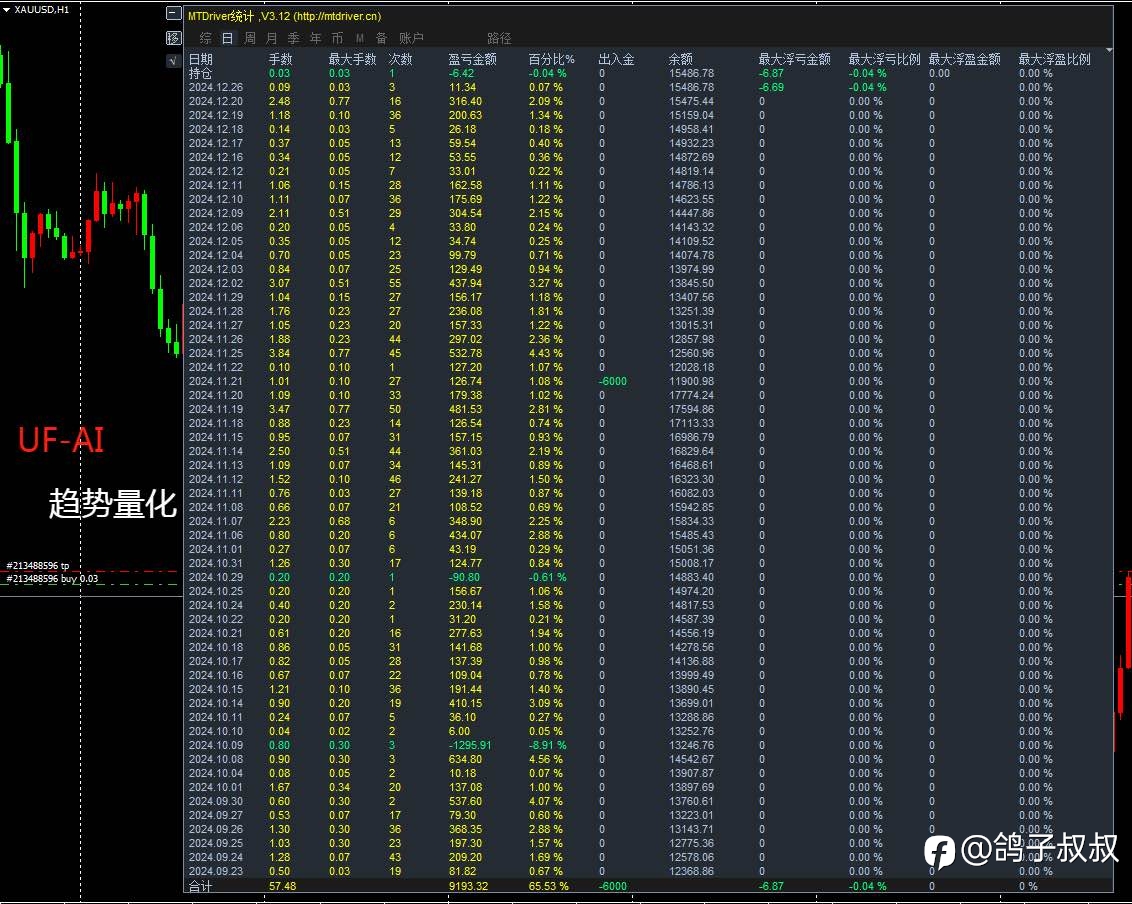This screenshot has width=1132, height=904.
Task: Open the 账户 account tab
Action: pyautogui.click(x=412, y=38)
